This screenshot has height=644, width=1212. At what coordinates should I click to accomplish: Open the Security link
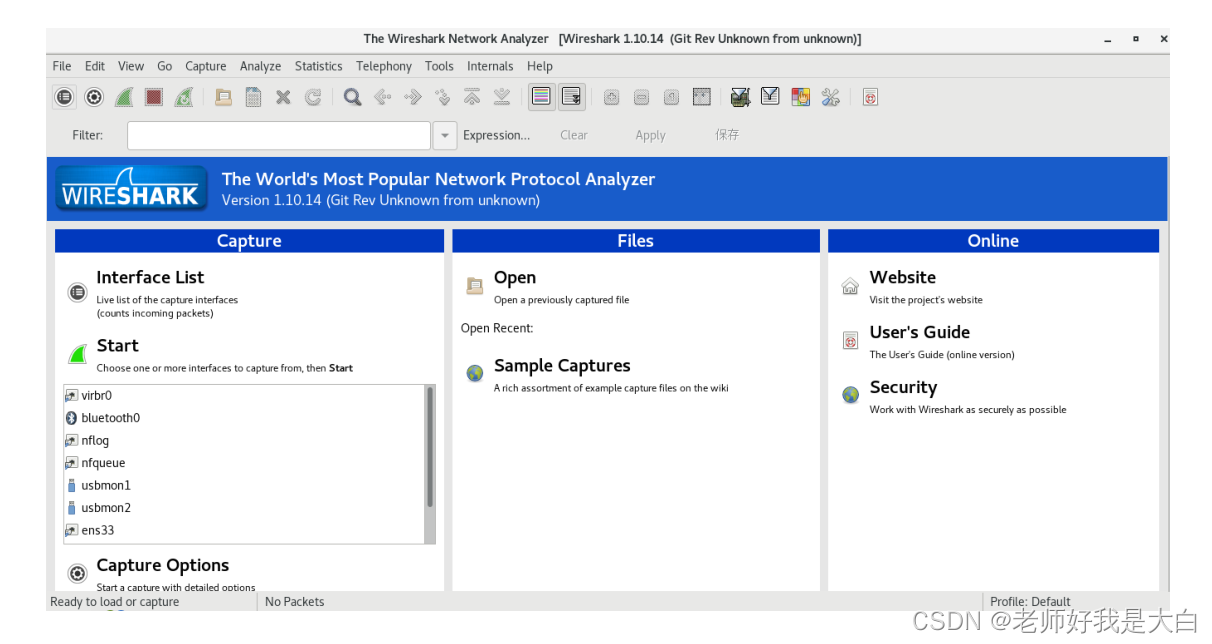pos(903,387)
